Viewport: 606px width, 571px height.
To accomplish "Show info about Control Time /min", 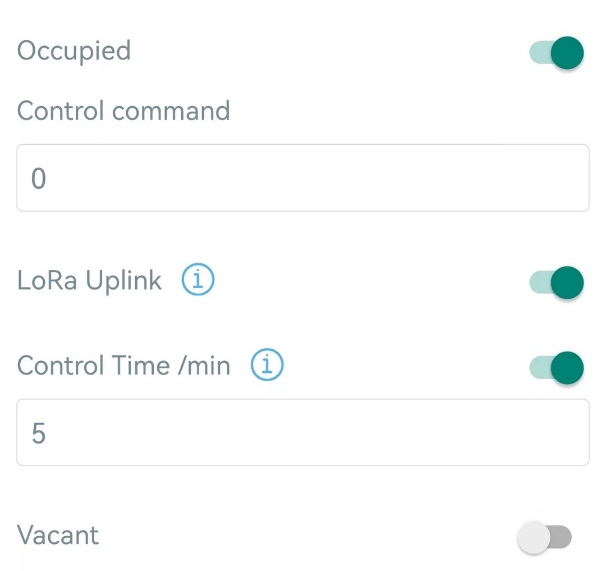I will 267,366.
